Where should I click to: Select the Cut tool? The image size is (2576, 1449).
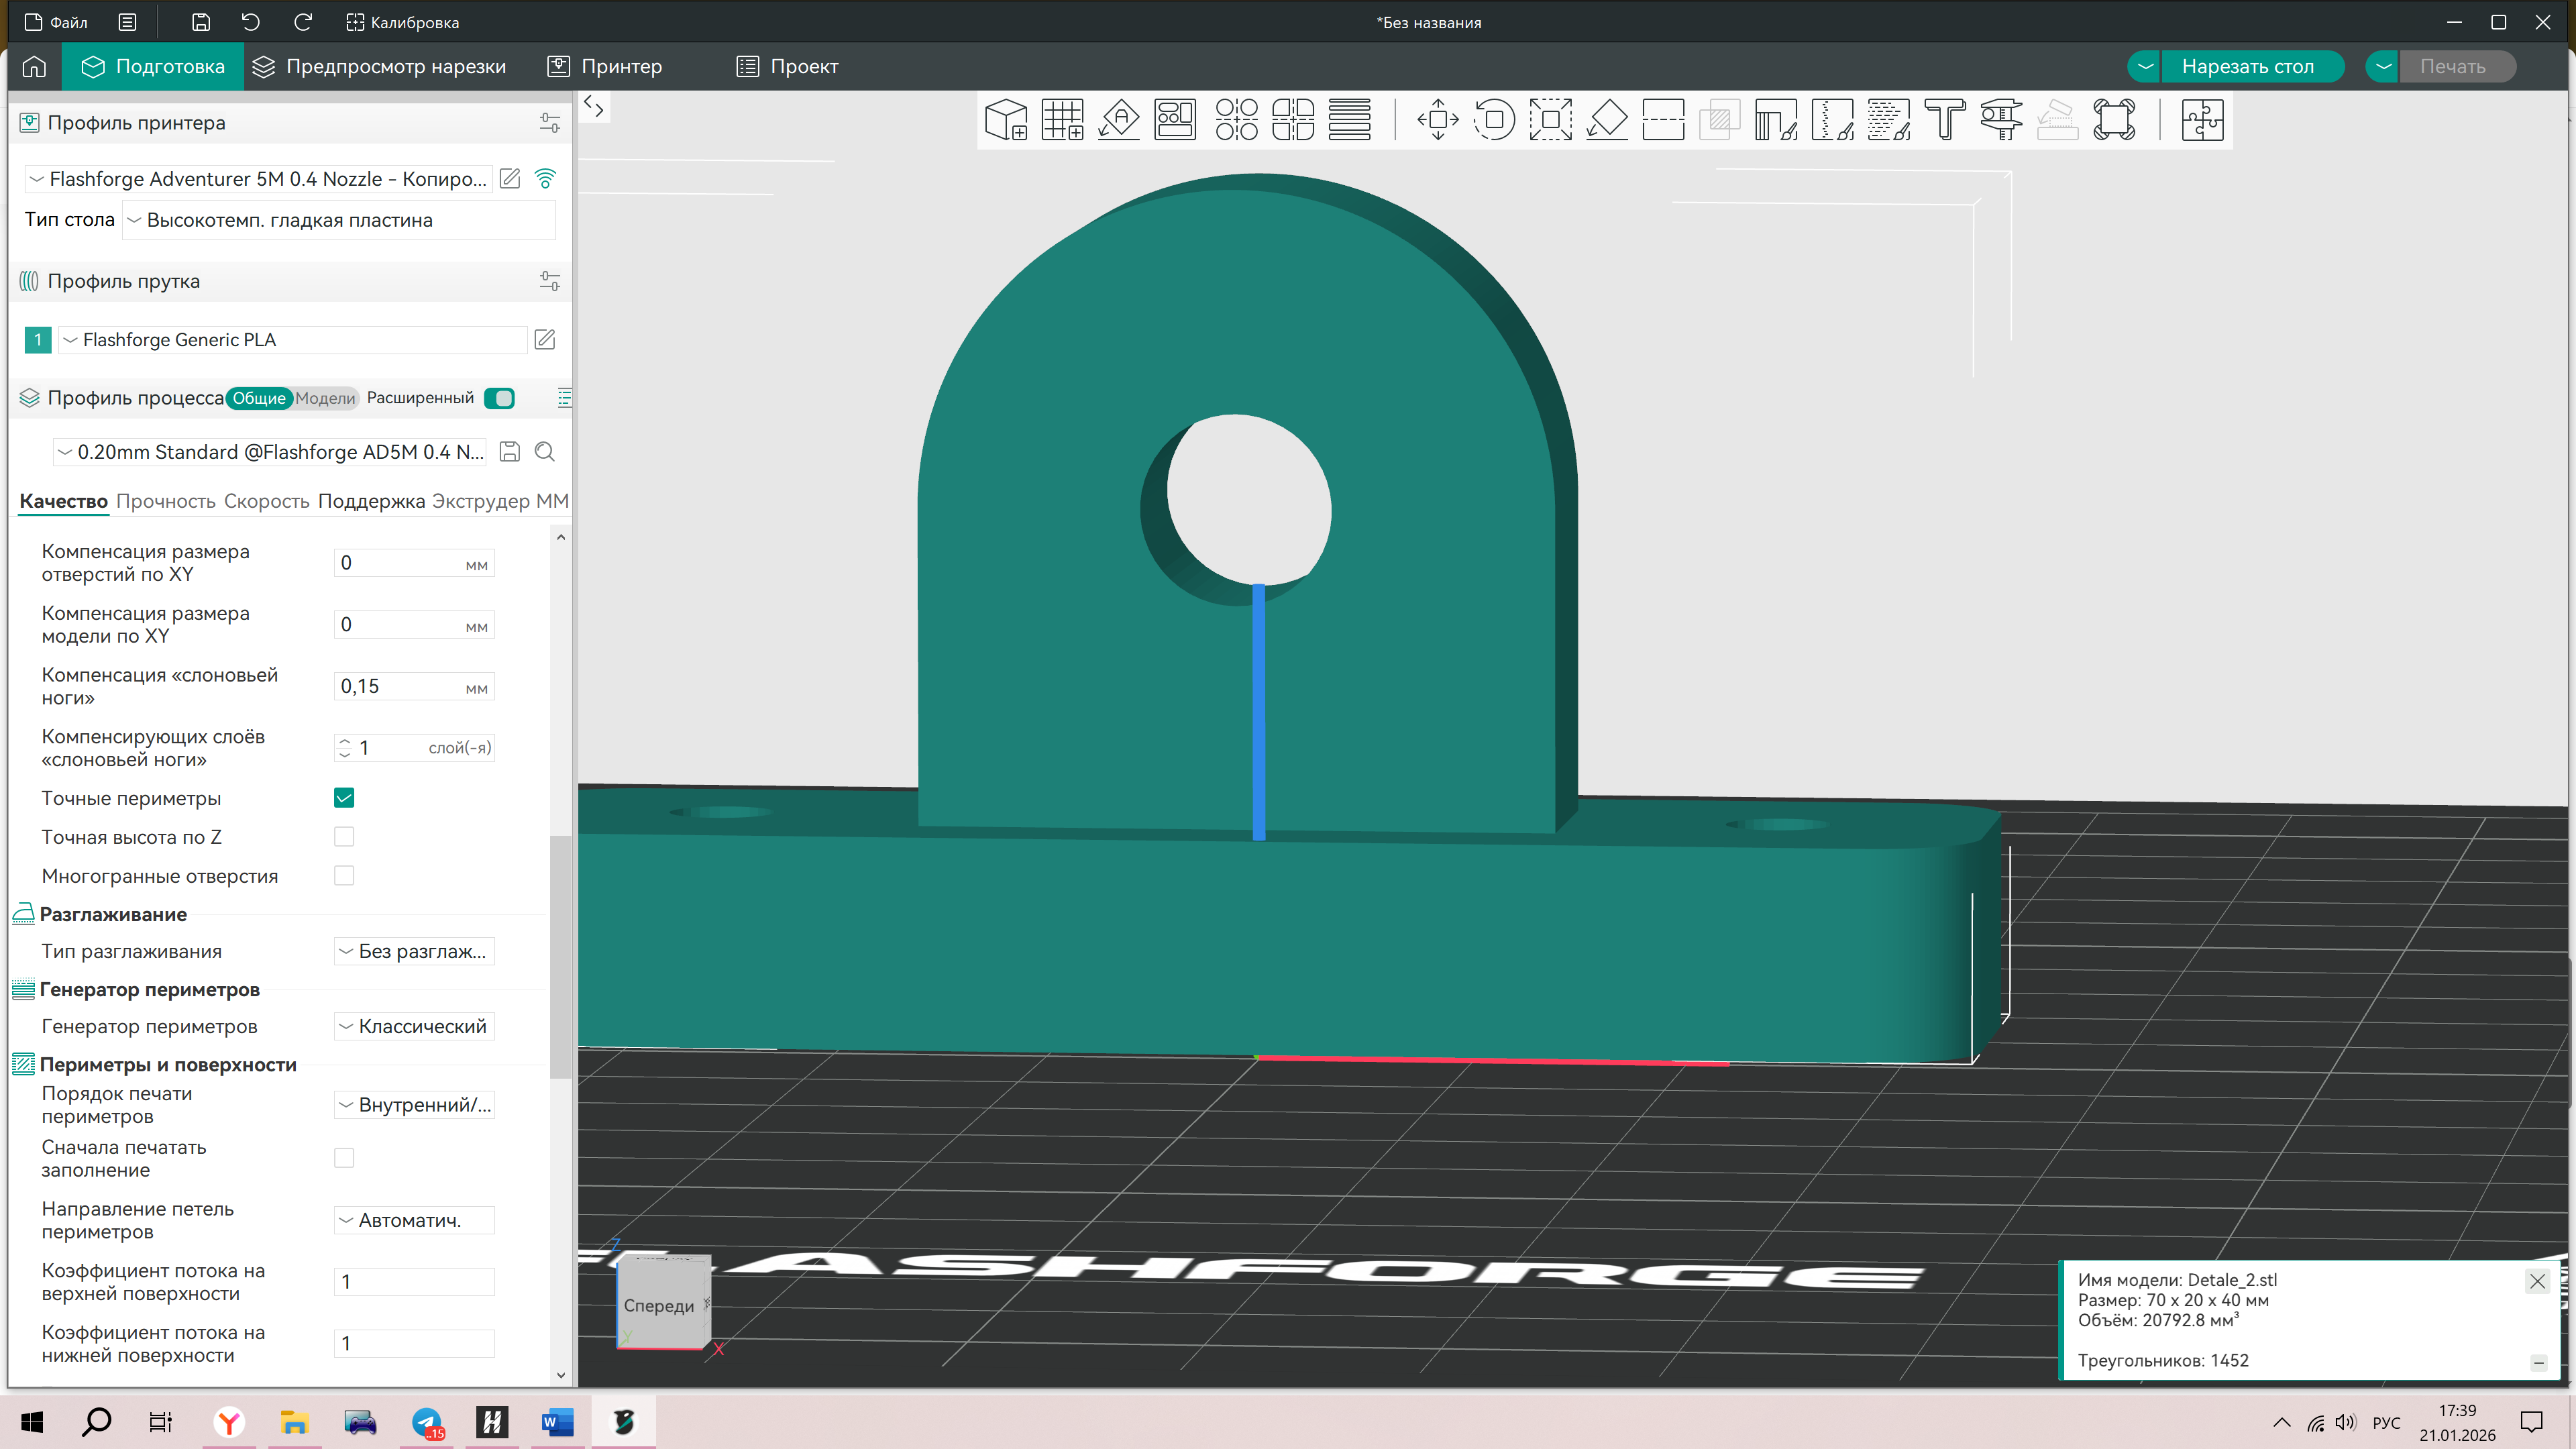click(x=1663, y=120)
